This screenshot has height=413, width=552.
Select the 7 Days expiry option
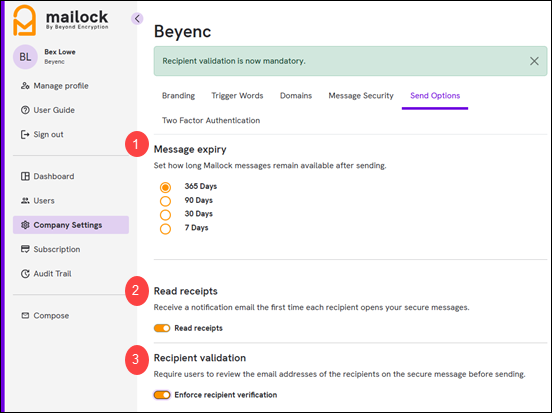(x=165, y=229)
